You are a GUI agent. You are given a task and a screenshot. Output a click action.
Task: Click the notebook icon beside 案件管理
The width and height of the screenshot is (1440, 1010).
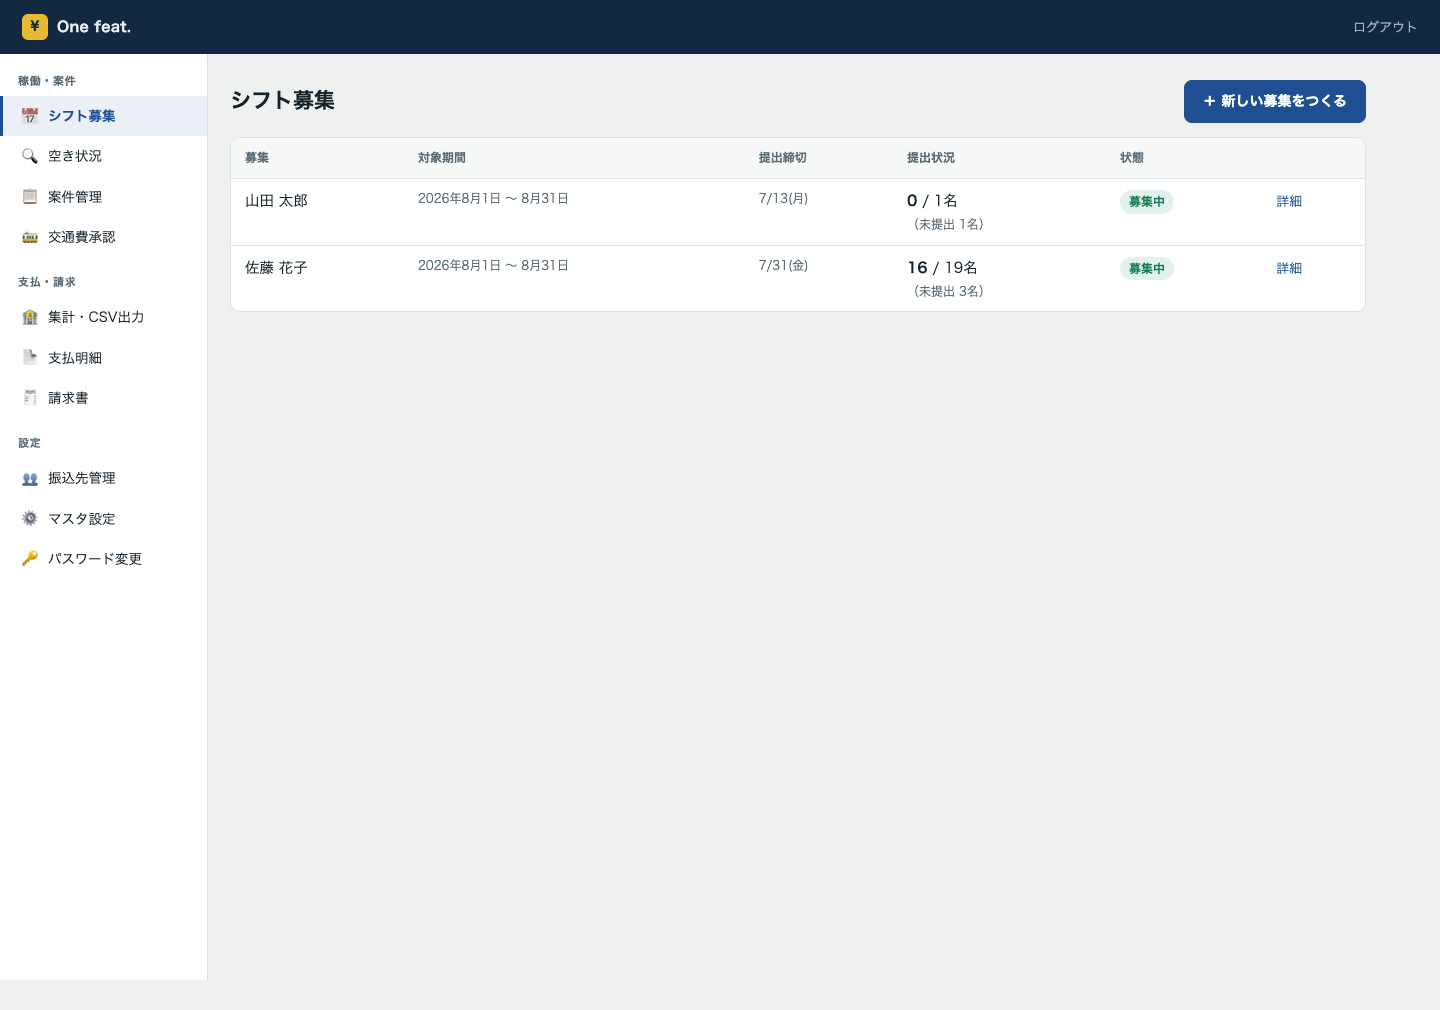tap(30, 197)
